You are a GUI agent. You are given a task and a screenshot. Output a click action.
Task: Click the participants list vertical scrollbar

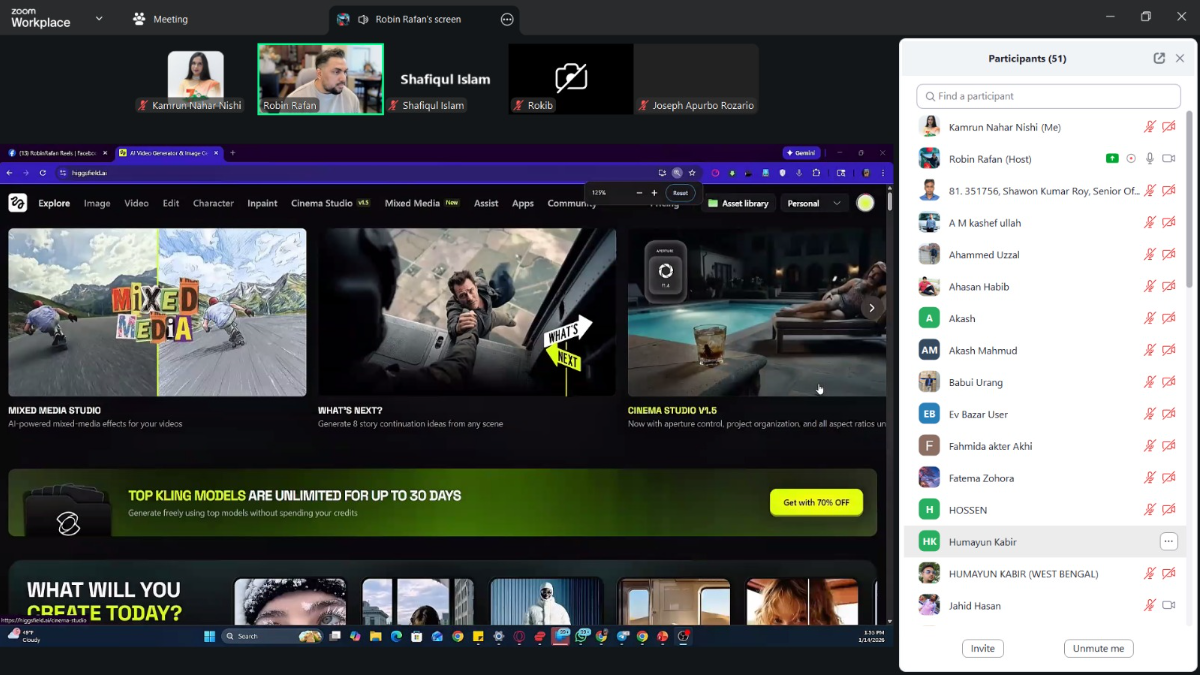pyautogui.click(x=1189, y=200)
